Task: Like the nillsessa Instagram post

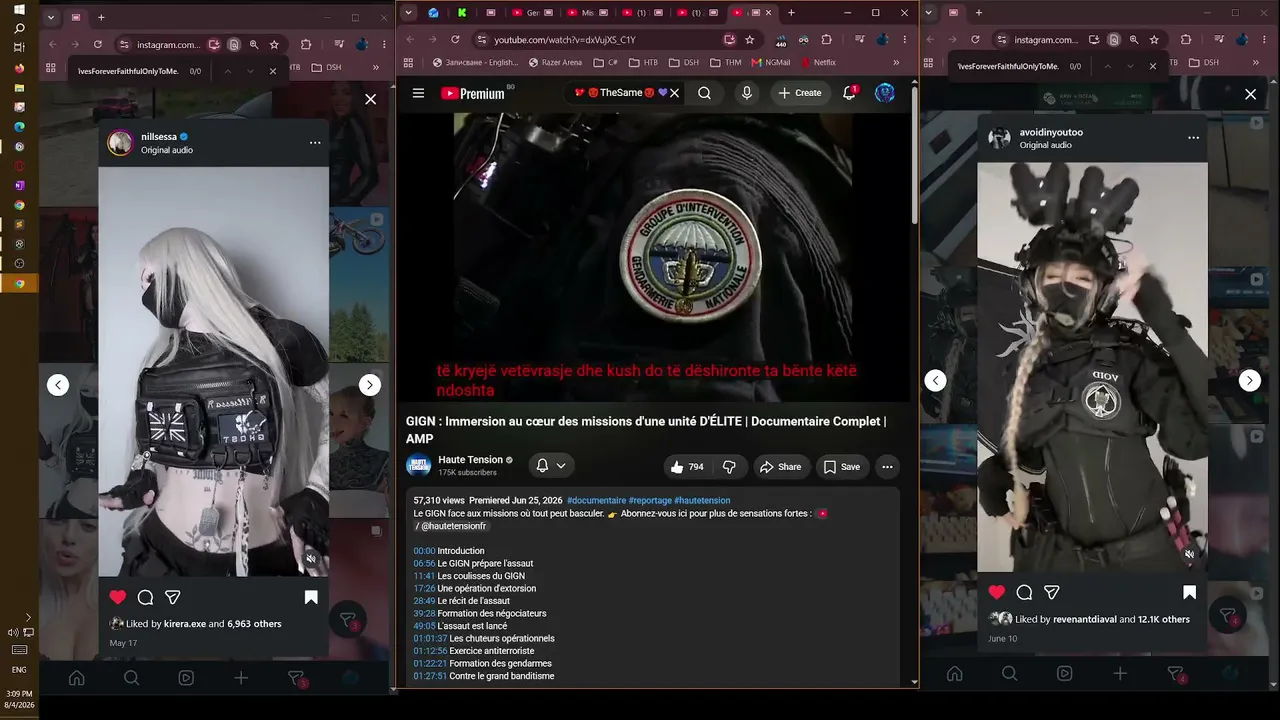Action: 118,597
